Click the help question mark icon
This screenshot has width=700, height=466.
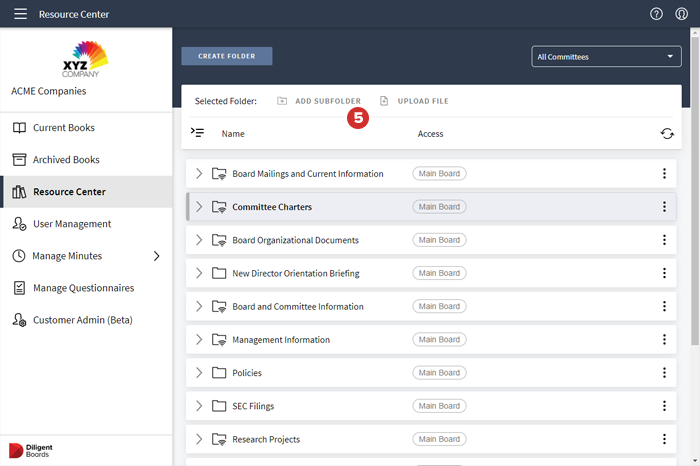tap(656, 14)
